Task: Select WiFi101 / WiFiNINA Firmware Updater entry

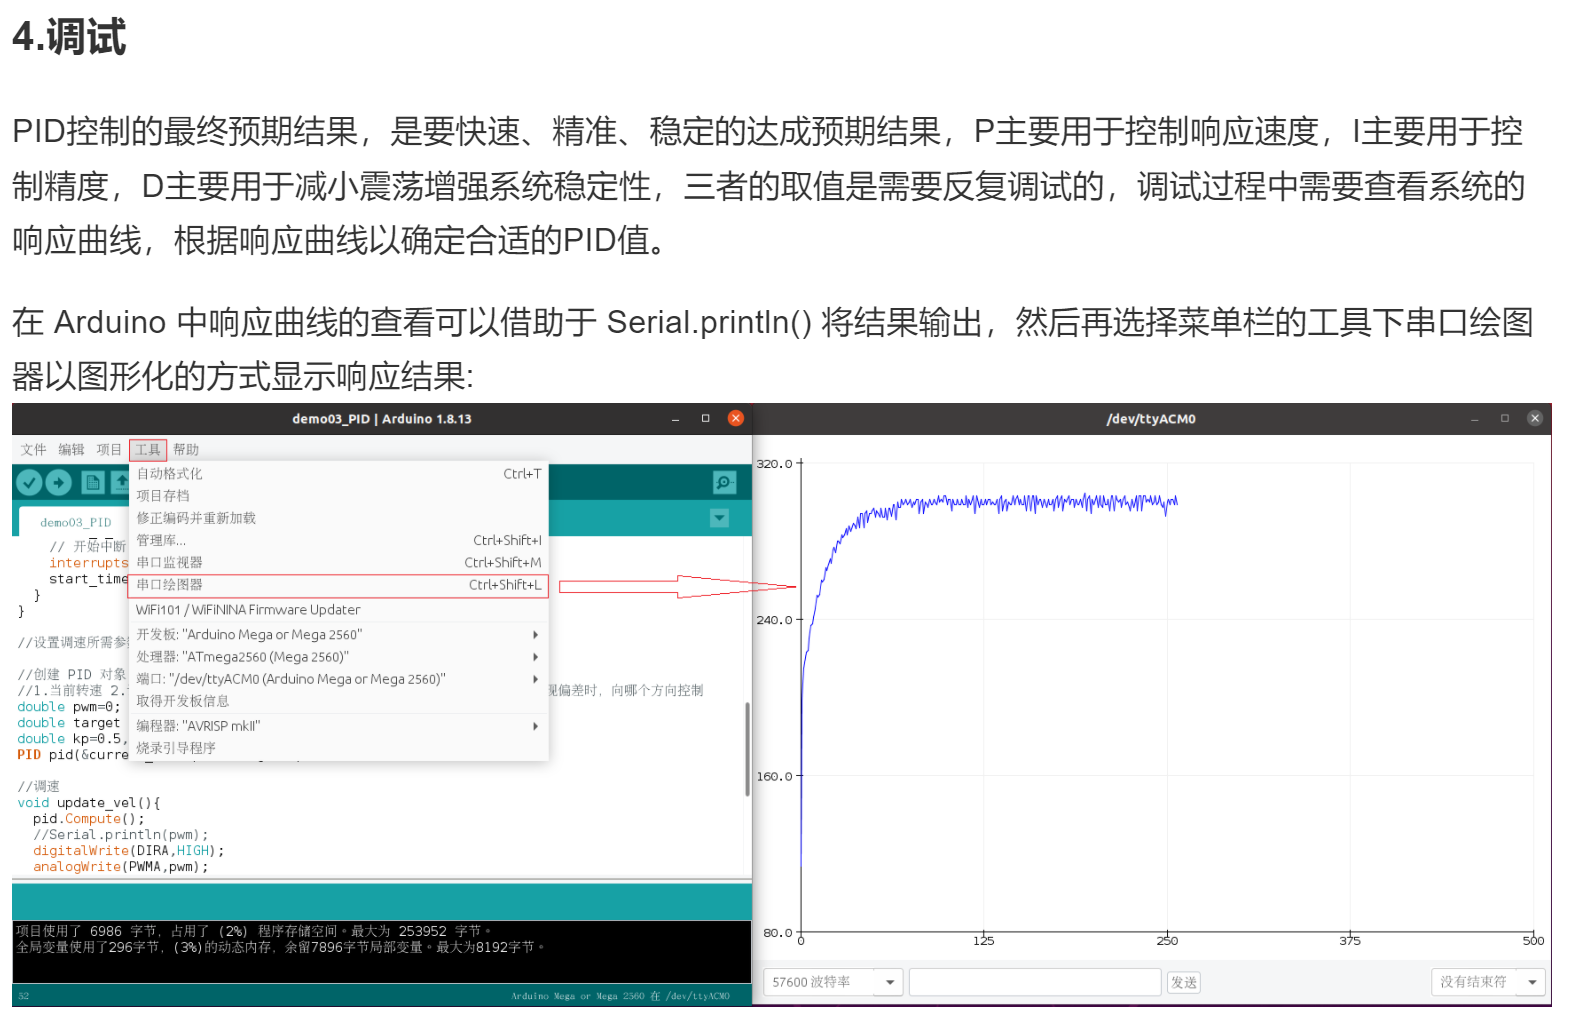Action: pos(339,610)
